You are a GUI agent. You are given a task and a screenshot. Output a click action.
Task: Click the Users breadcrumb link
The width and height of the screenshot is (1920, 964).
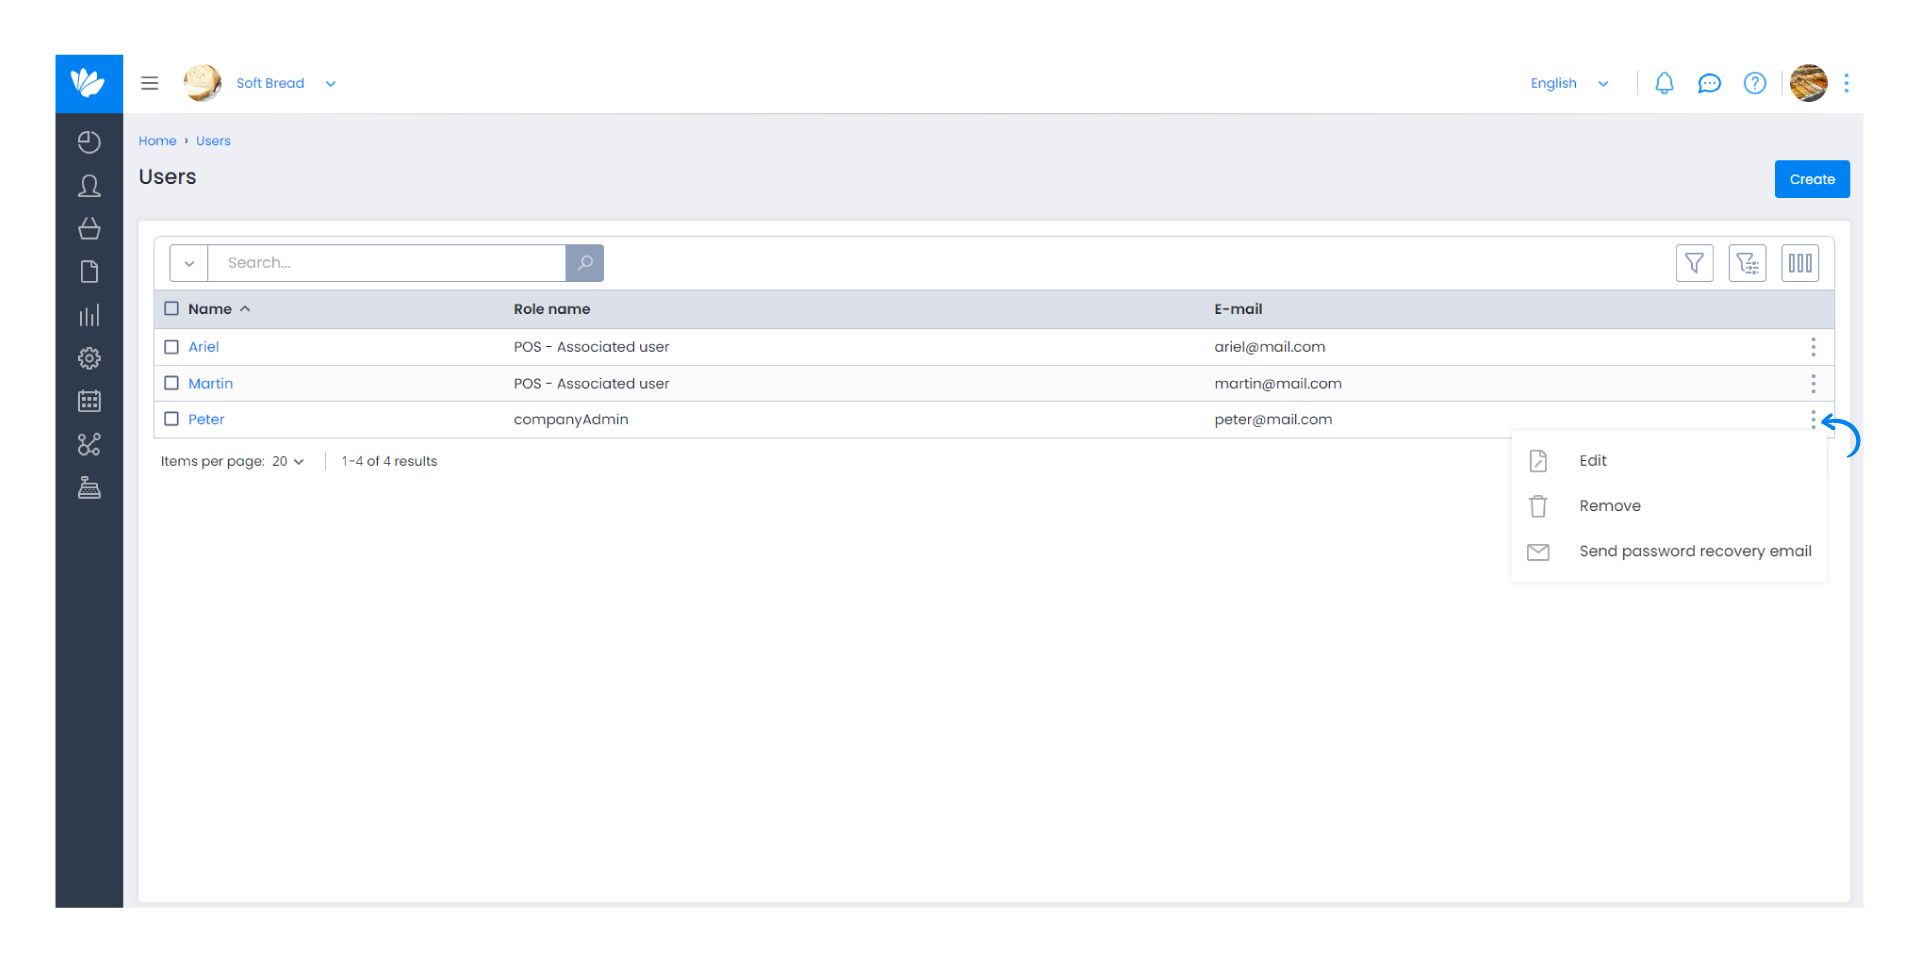[213, 141]
